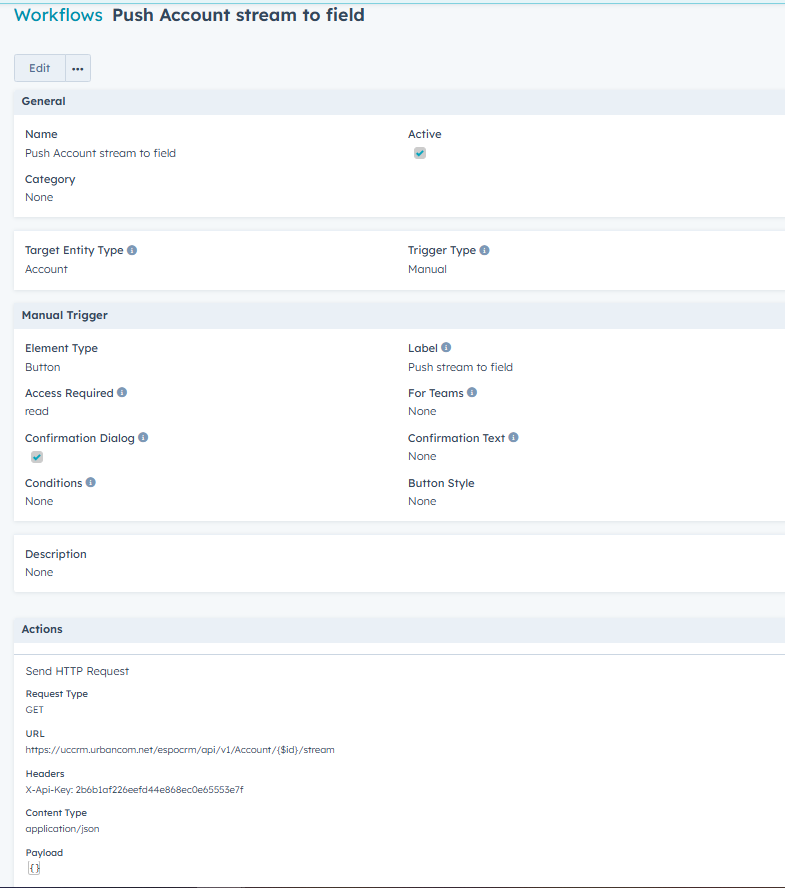
Task: Click the Manual Trigger panel header
Action: tap(65, 315)
